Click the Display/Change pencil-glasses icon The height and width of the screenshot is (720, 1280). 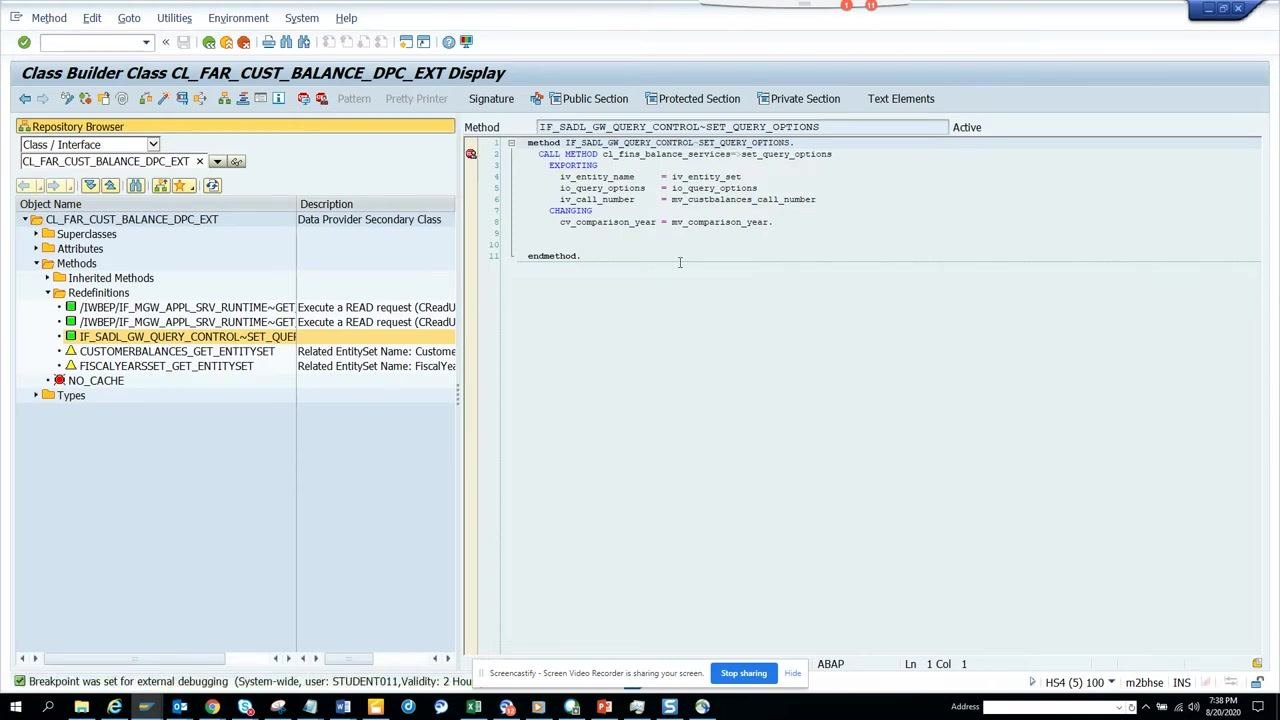click(x=67, y=98)
